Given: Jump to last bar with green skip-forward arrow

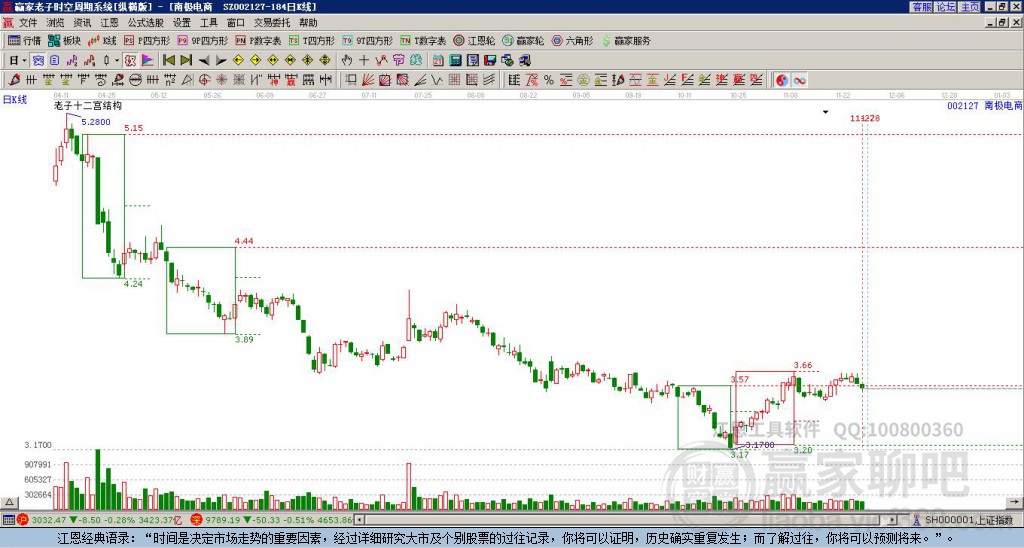Looking at the screenshot, I should [186, 61].
